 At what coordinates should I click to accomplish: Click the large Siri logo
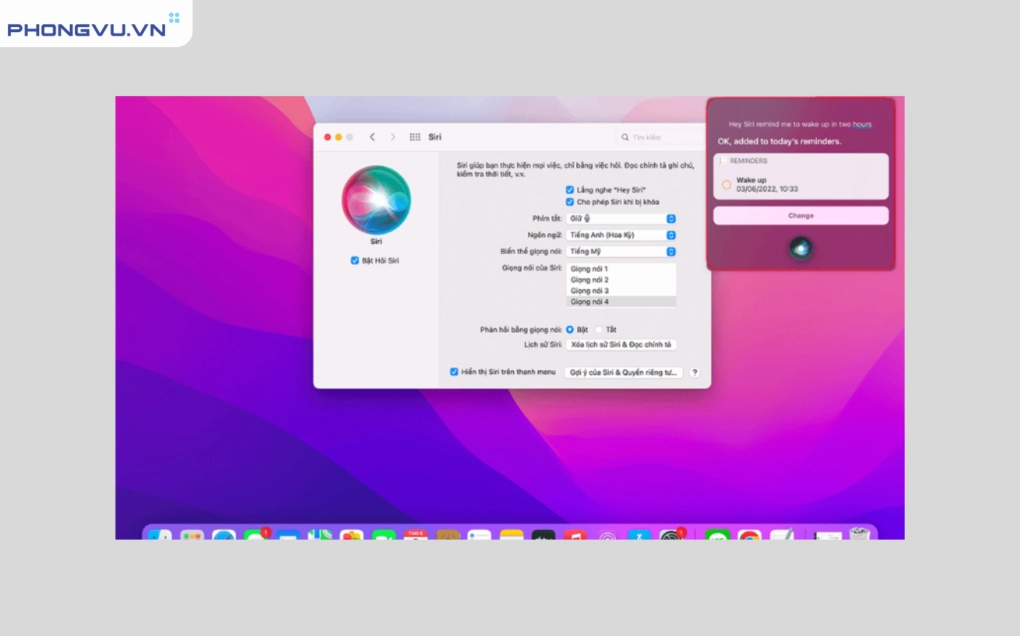376,199
